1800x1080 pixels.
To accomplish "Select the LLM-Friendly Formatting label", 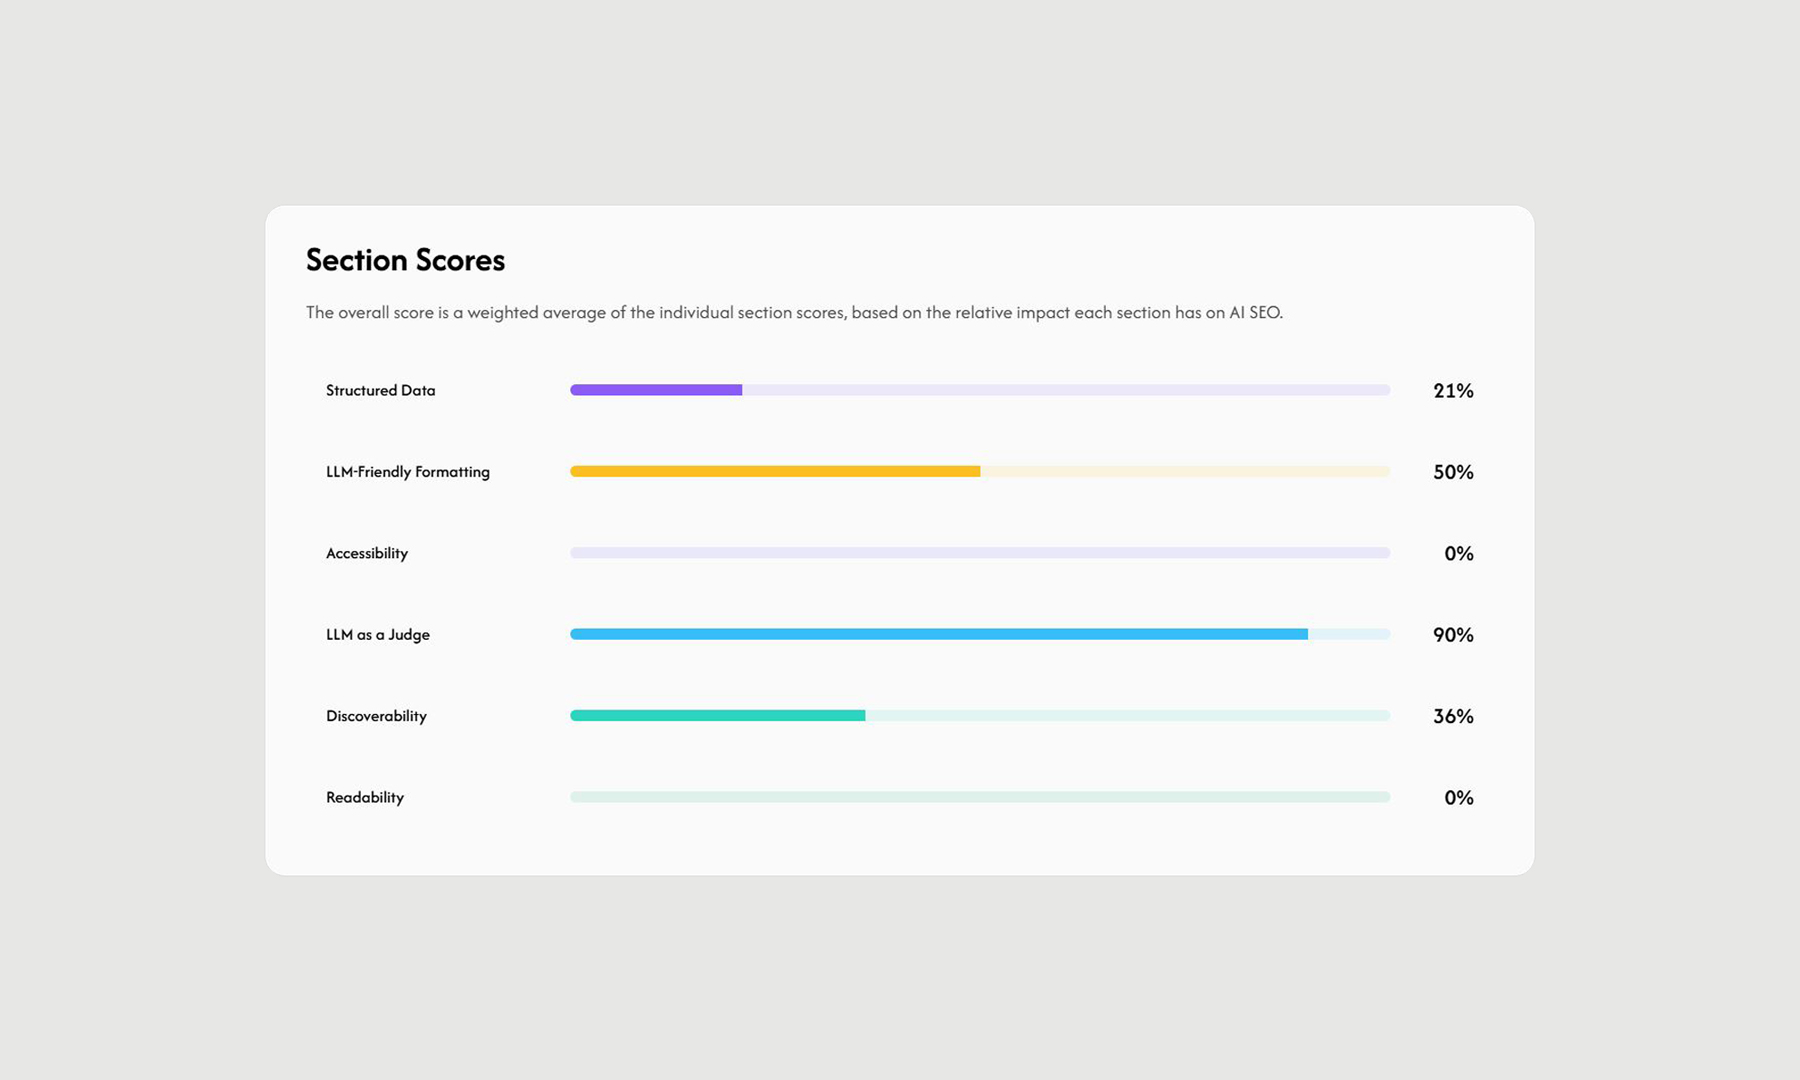I will point(408,472).
